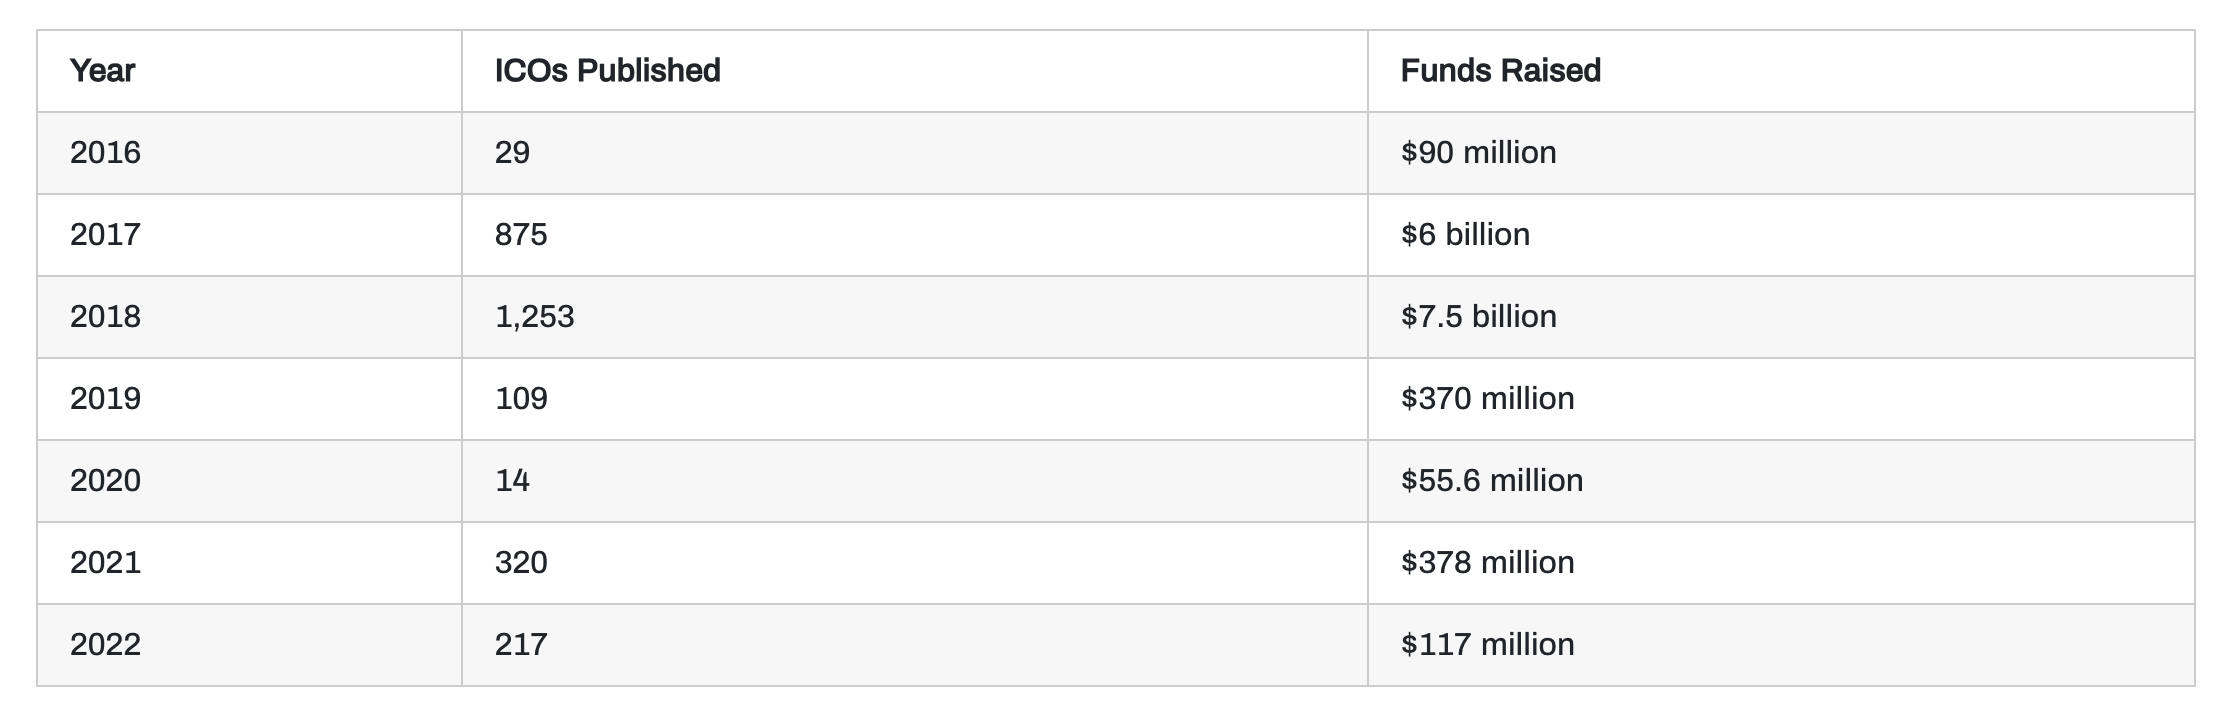Select the 2019 year cell

[105, 399]
